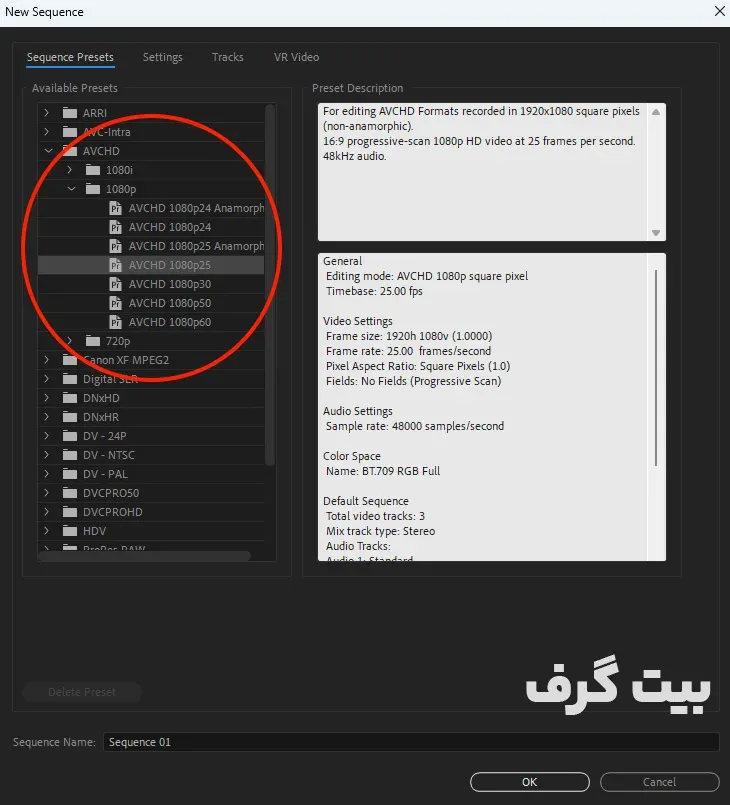Click the HDV folder icon
This screenshot has width=730, height=805.
[70, 531]
